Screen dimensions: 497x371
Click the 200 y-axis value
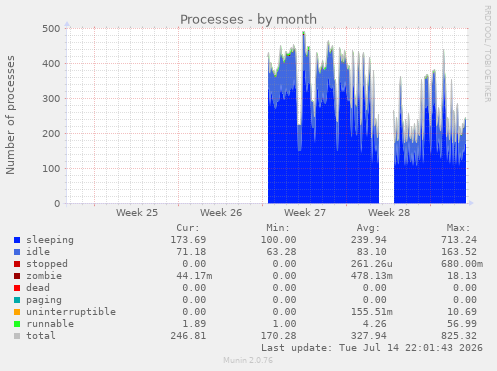51,134
